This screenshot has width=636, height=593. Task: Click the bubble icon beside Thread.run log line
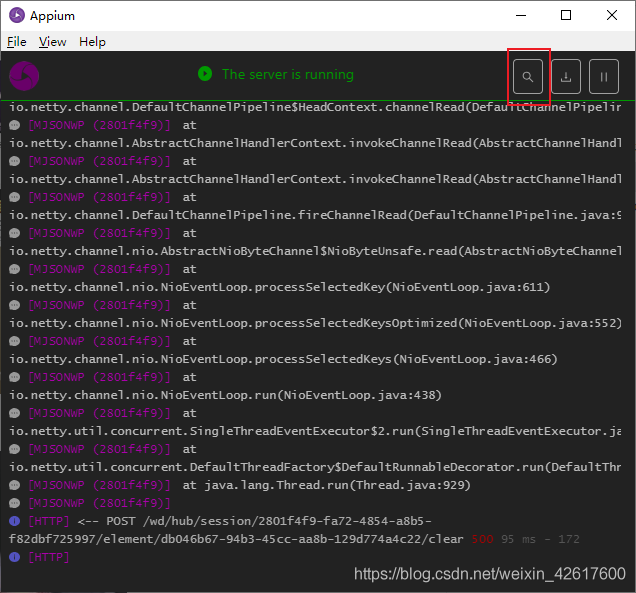click(15, 485)
